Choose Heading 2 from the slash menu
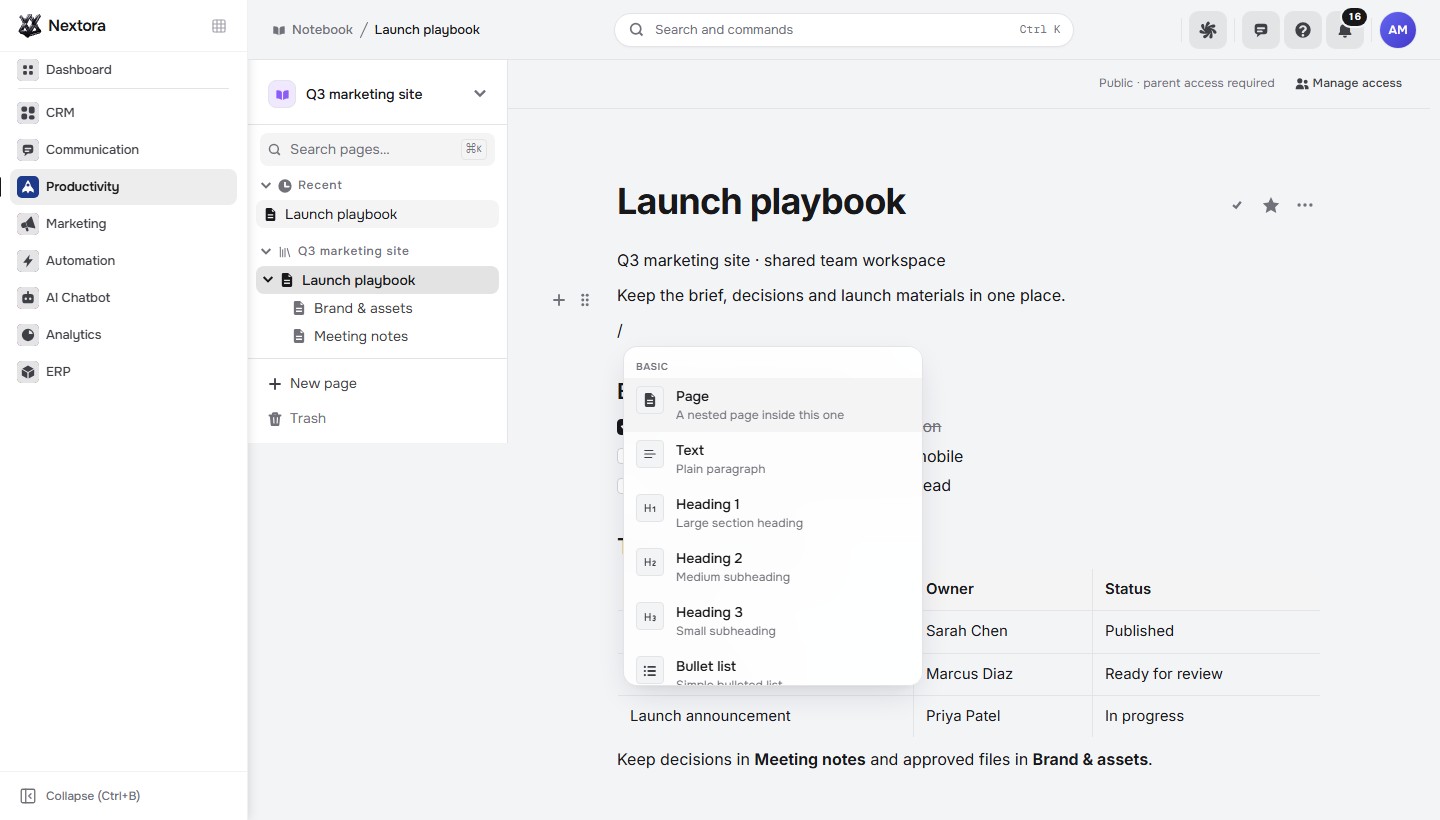 [772, 567]
